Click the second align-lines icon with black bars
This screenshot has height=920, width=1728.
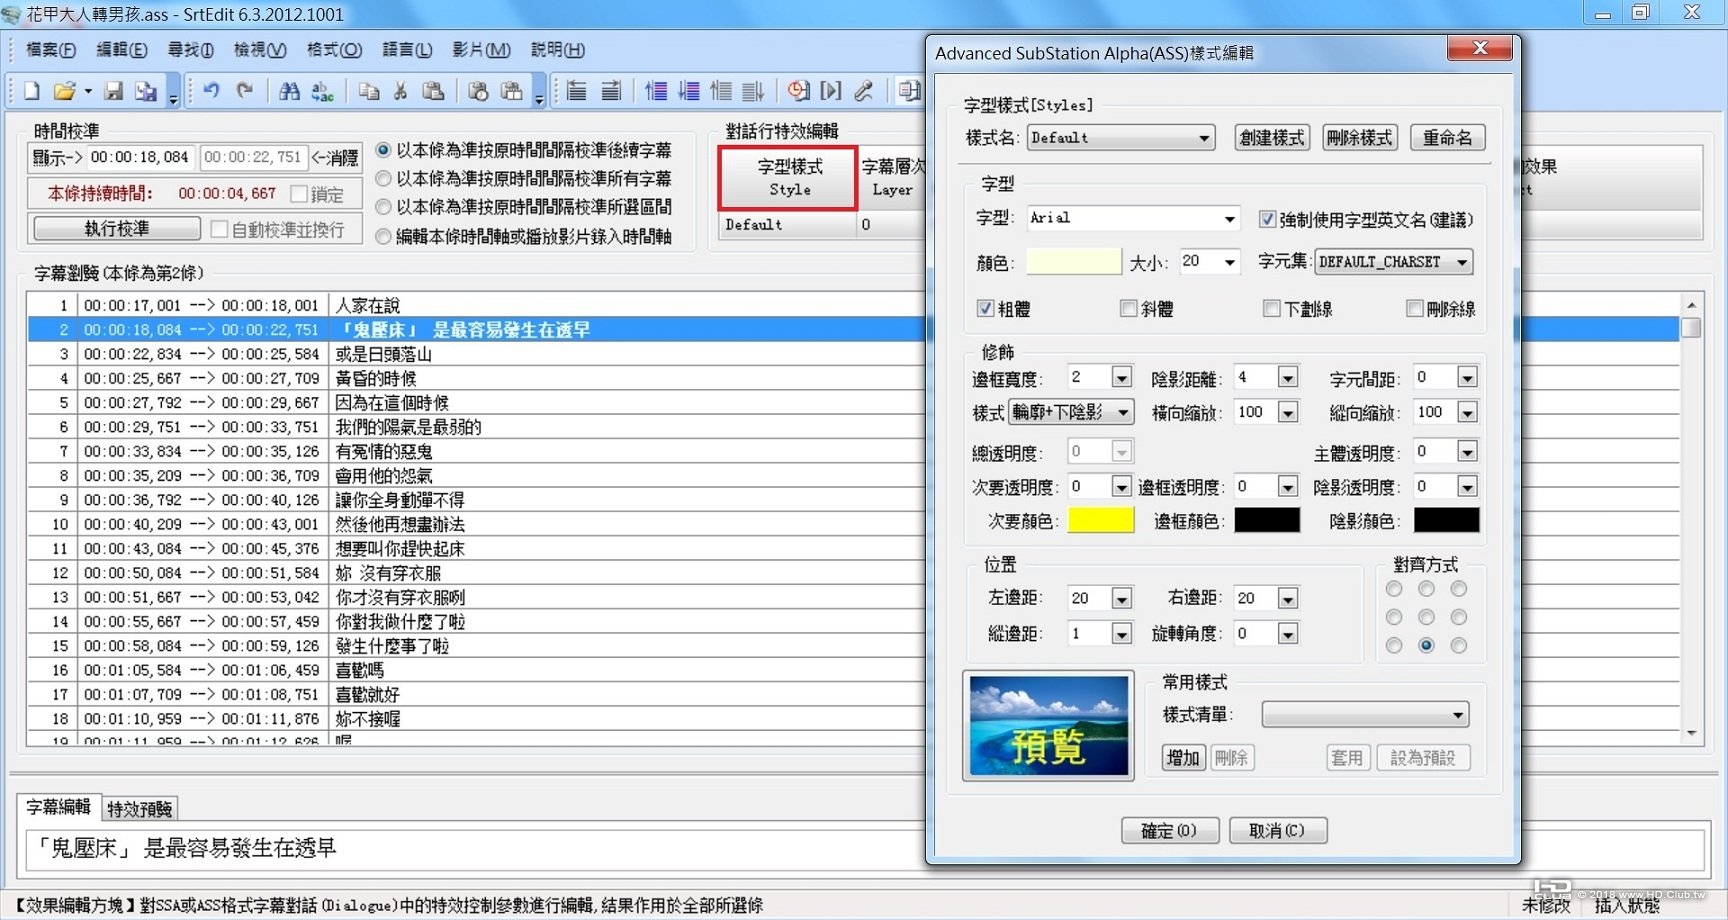pyautogui.click(x=610, y=92)
